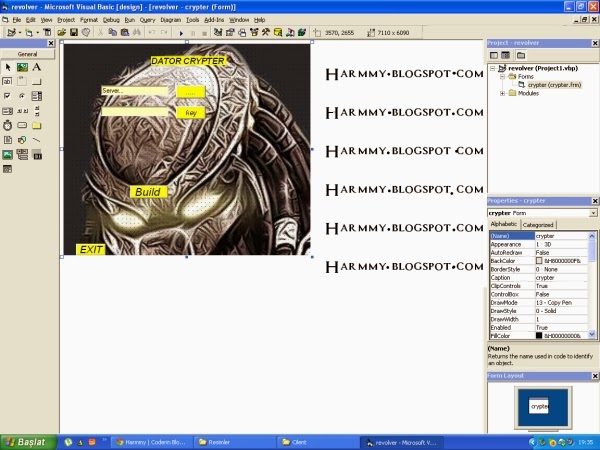This screenshot has width=600, height=450.
Task: Open the Format menu
Action: pyautogui.click(x=89, y=20)
